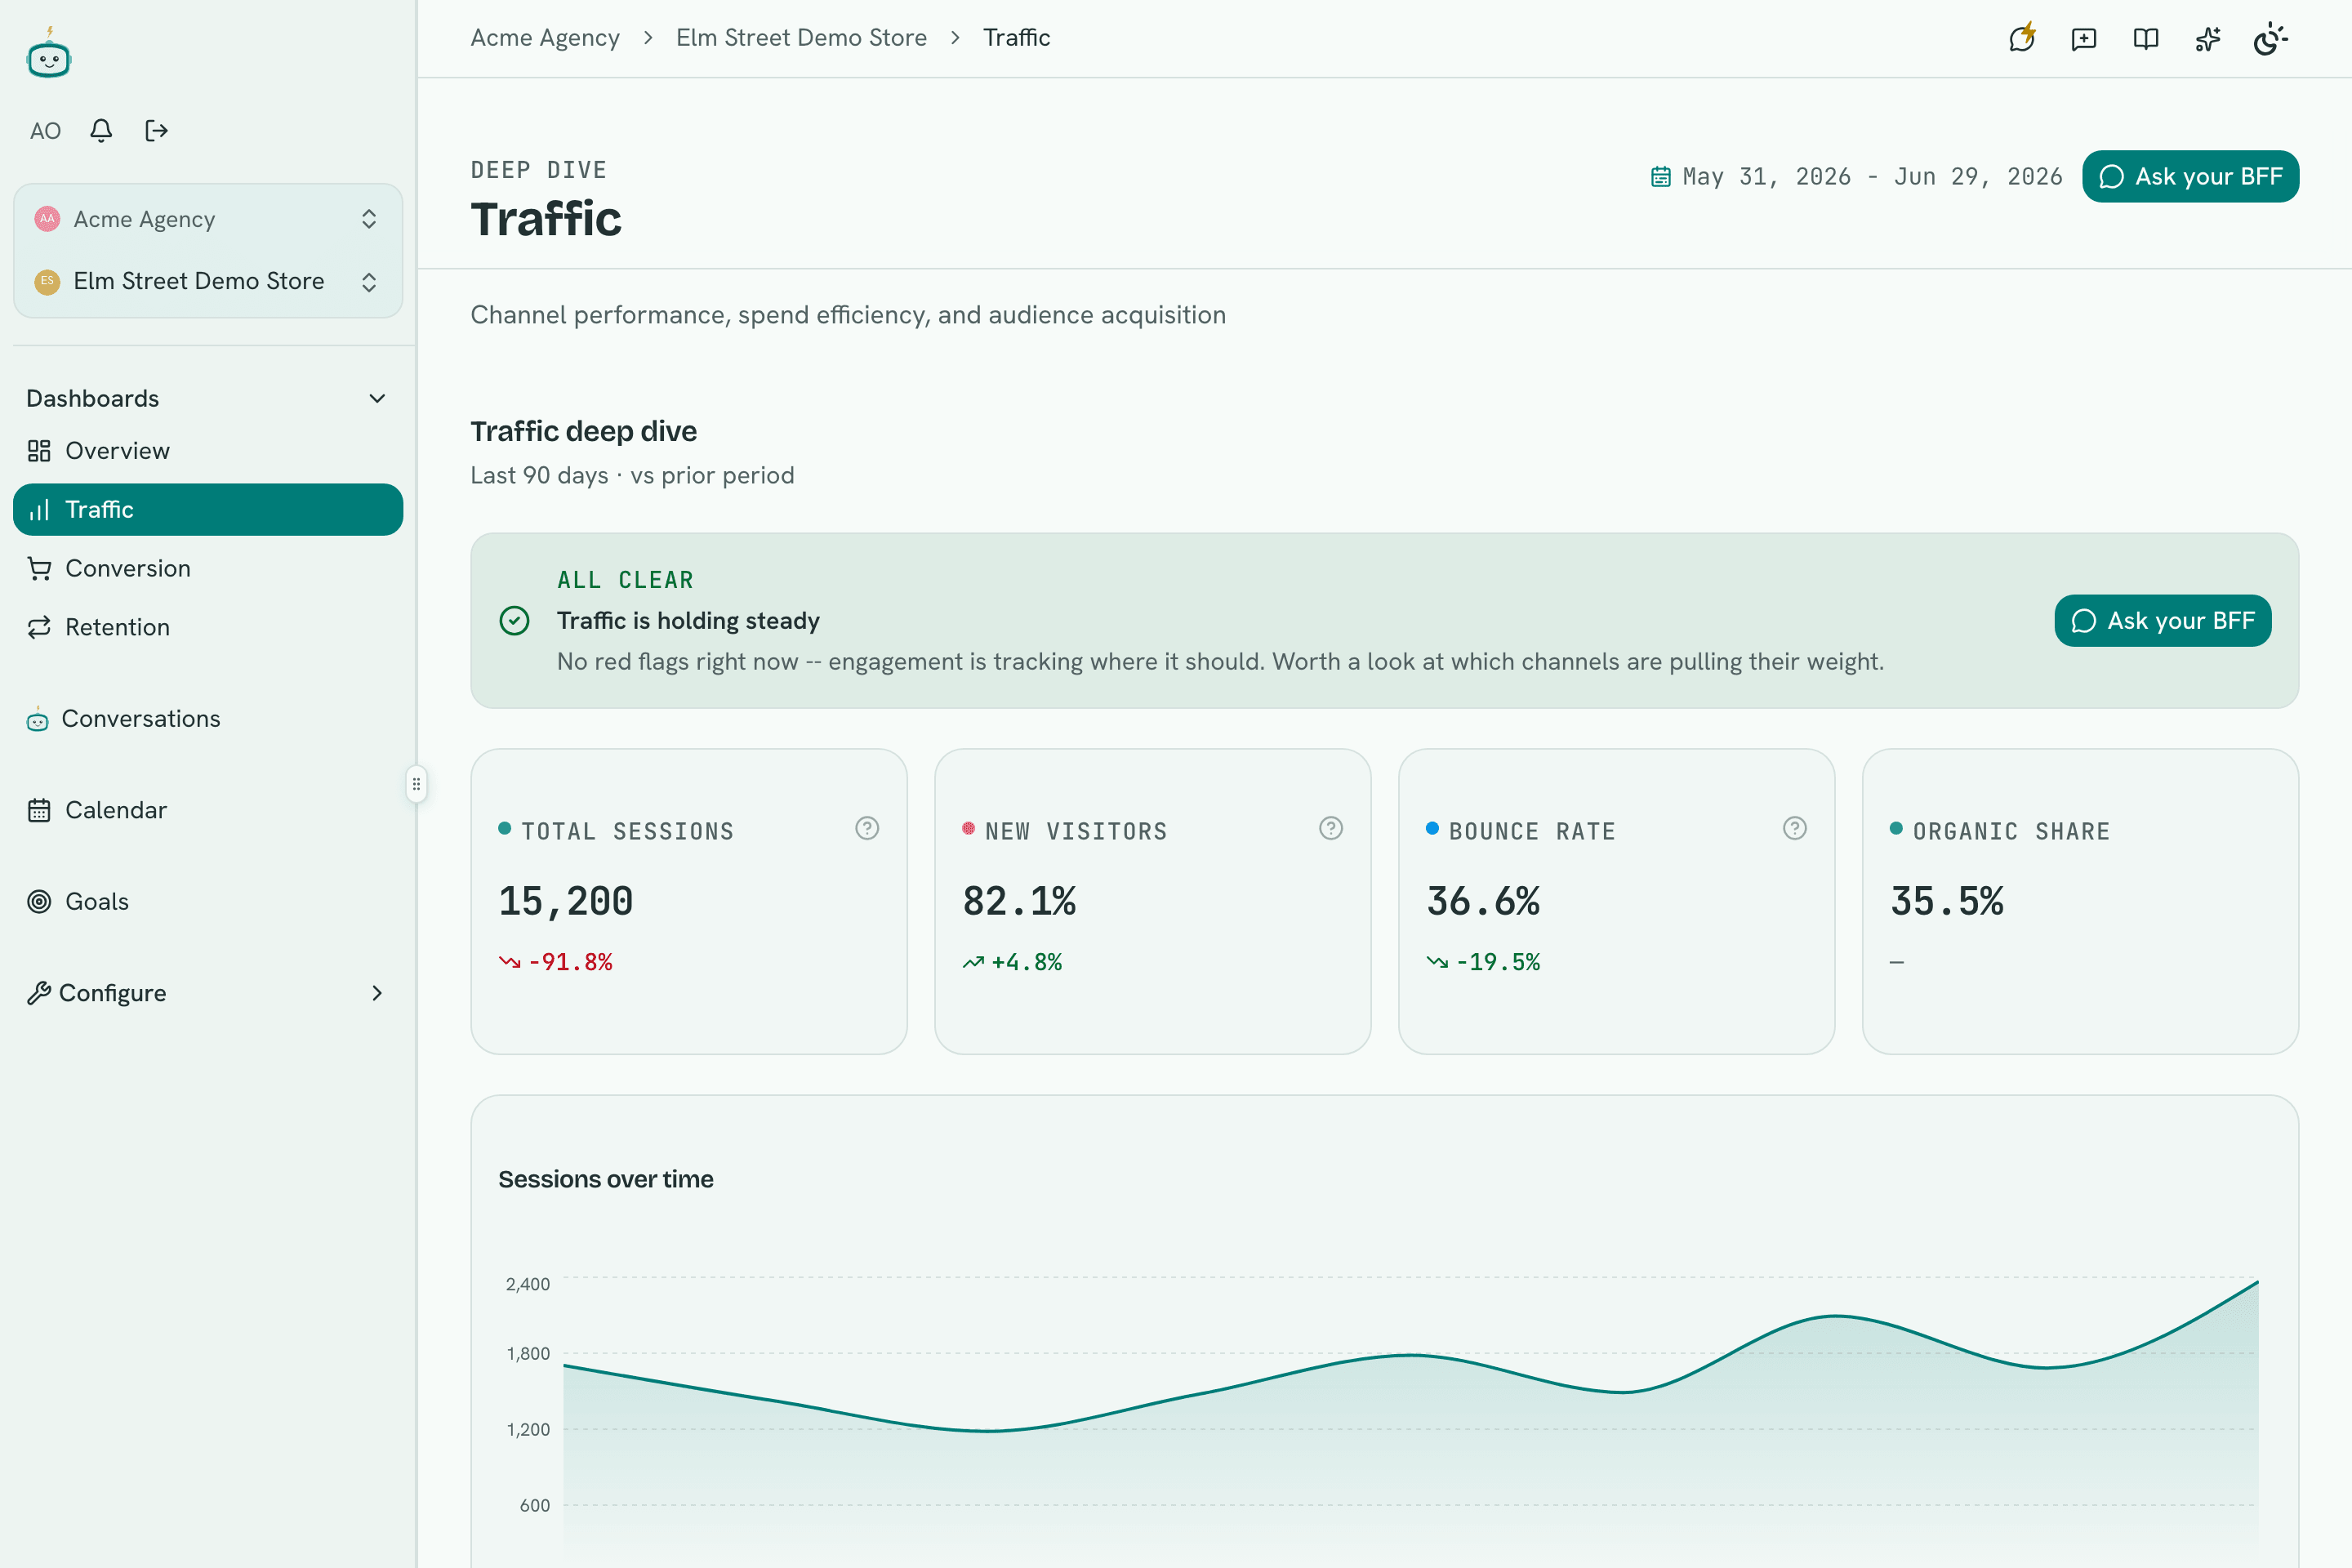Click the Calendar icon in the sidebar
This screenshot has width=2352, height=1568.
pyautogui.click(x=39, y=810)
